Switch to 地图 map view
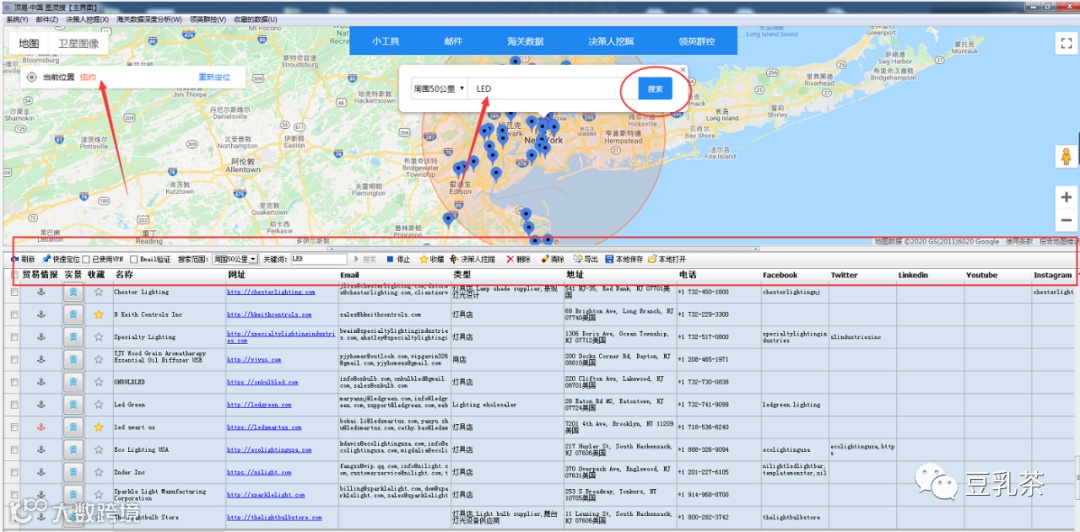Viewport: 1080px width, 532px height. point(29,43)
